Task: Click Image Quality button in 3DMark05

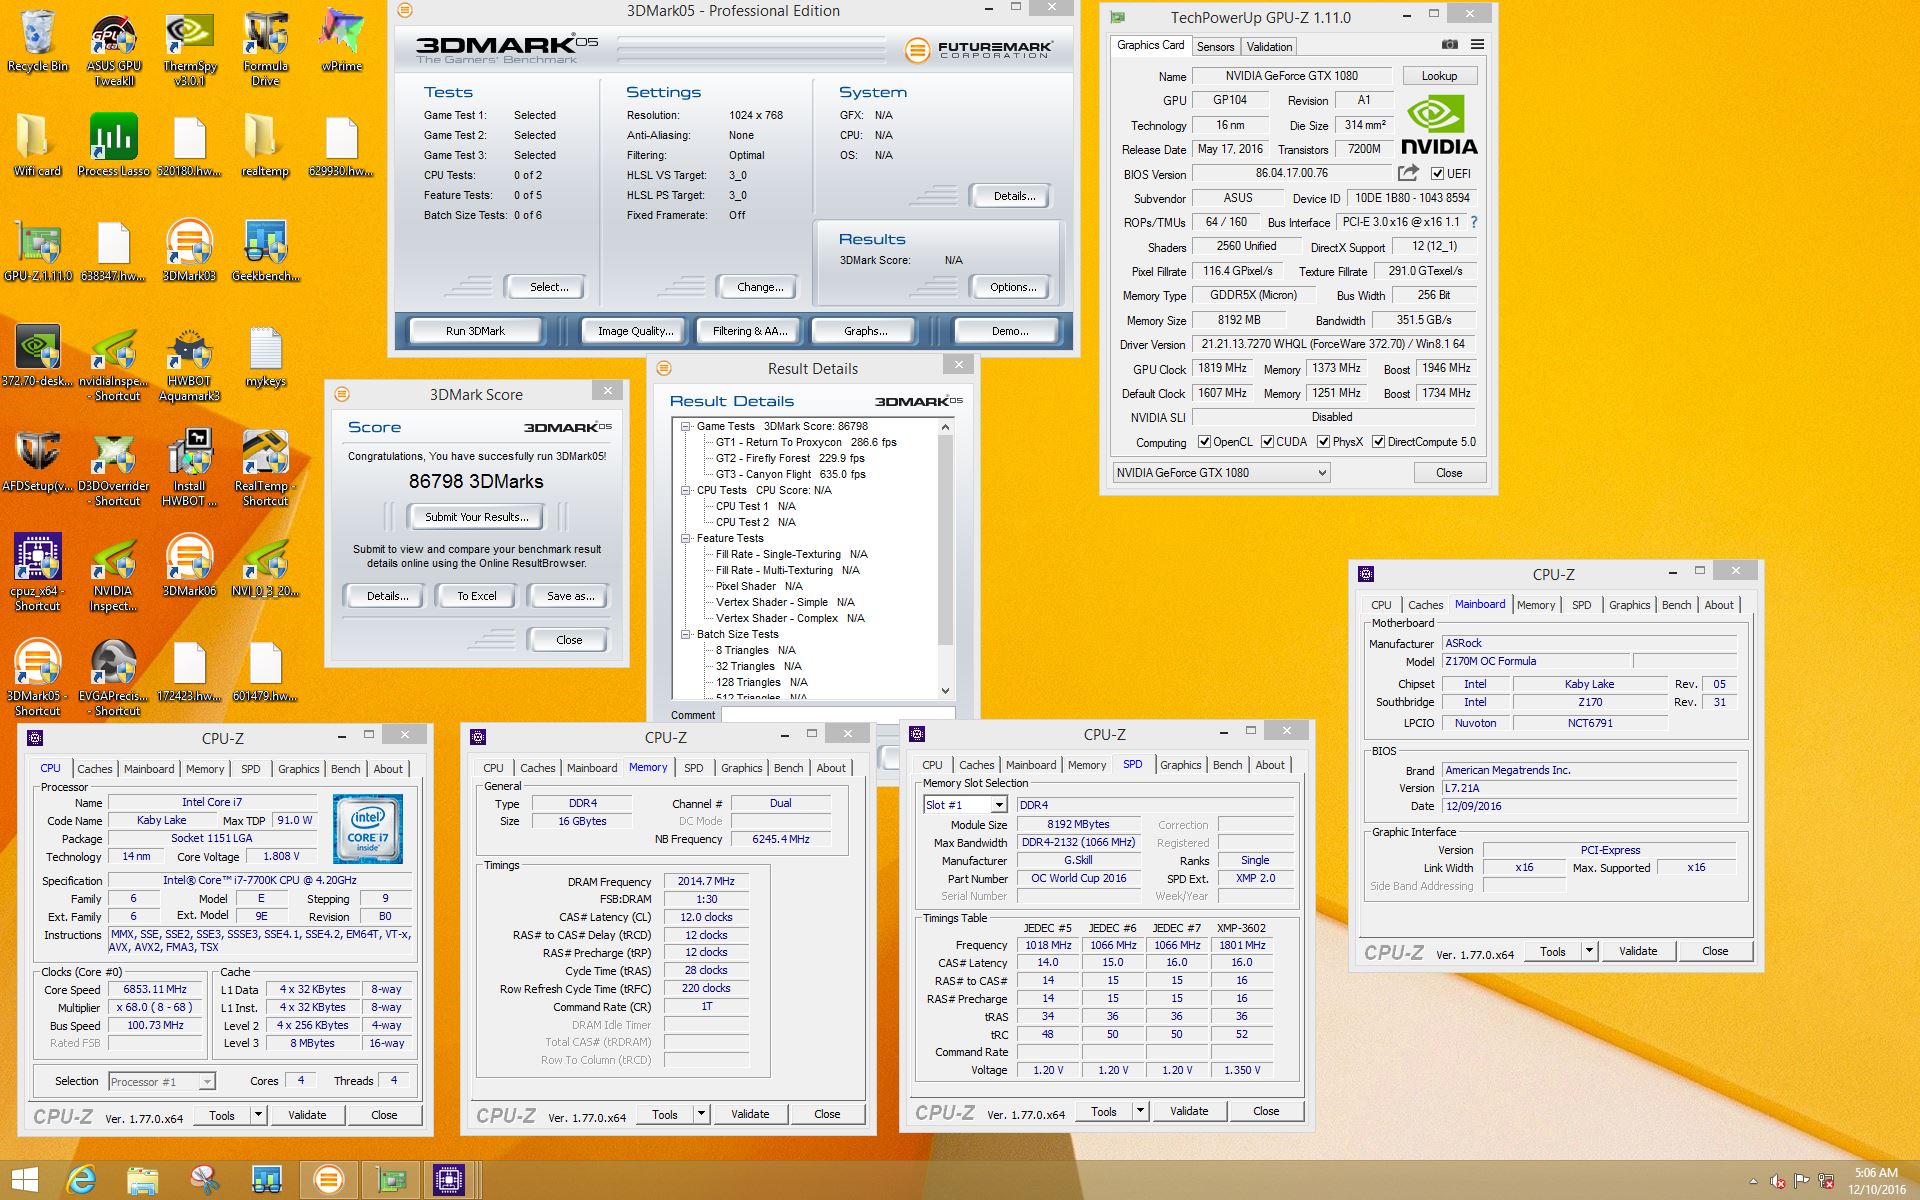Action: point(635,331)
